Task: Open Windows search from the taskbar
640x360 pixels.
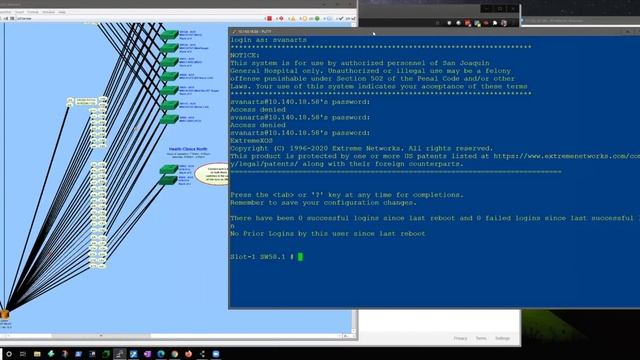Action: [x=9, y=354]
